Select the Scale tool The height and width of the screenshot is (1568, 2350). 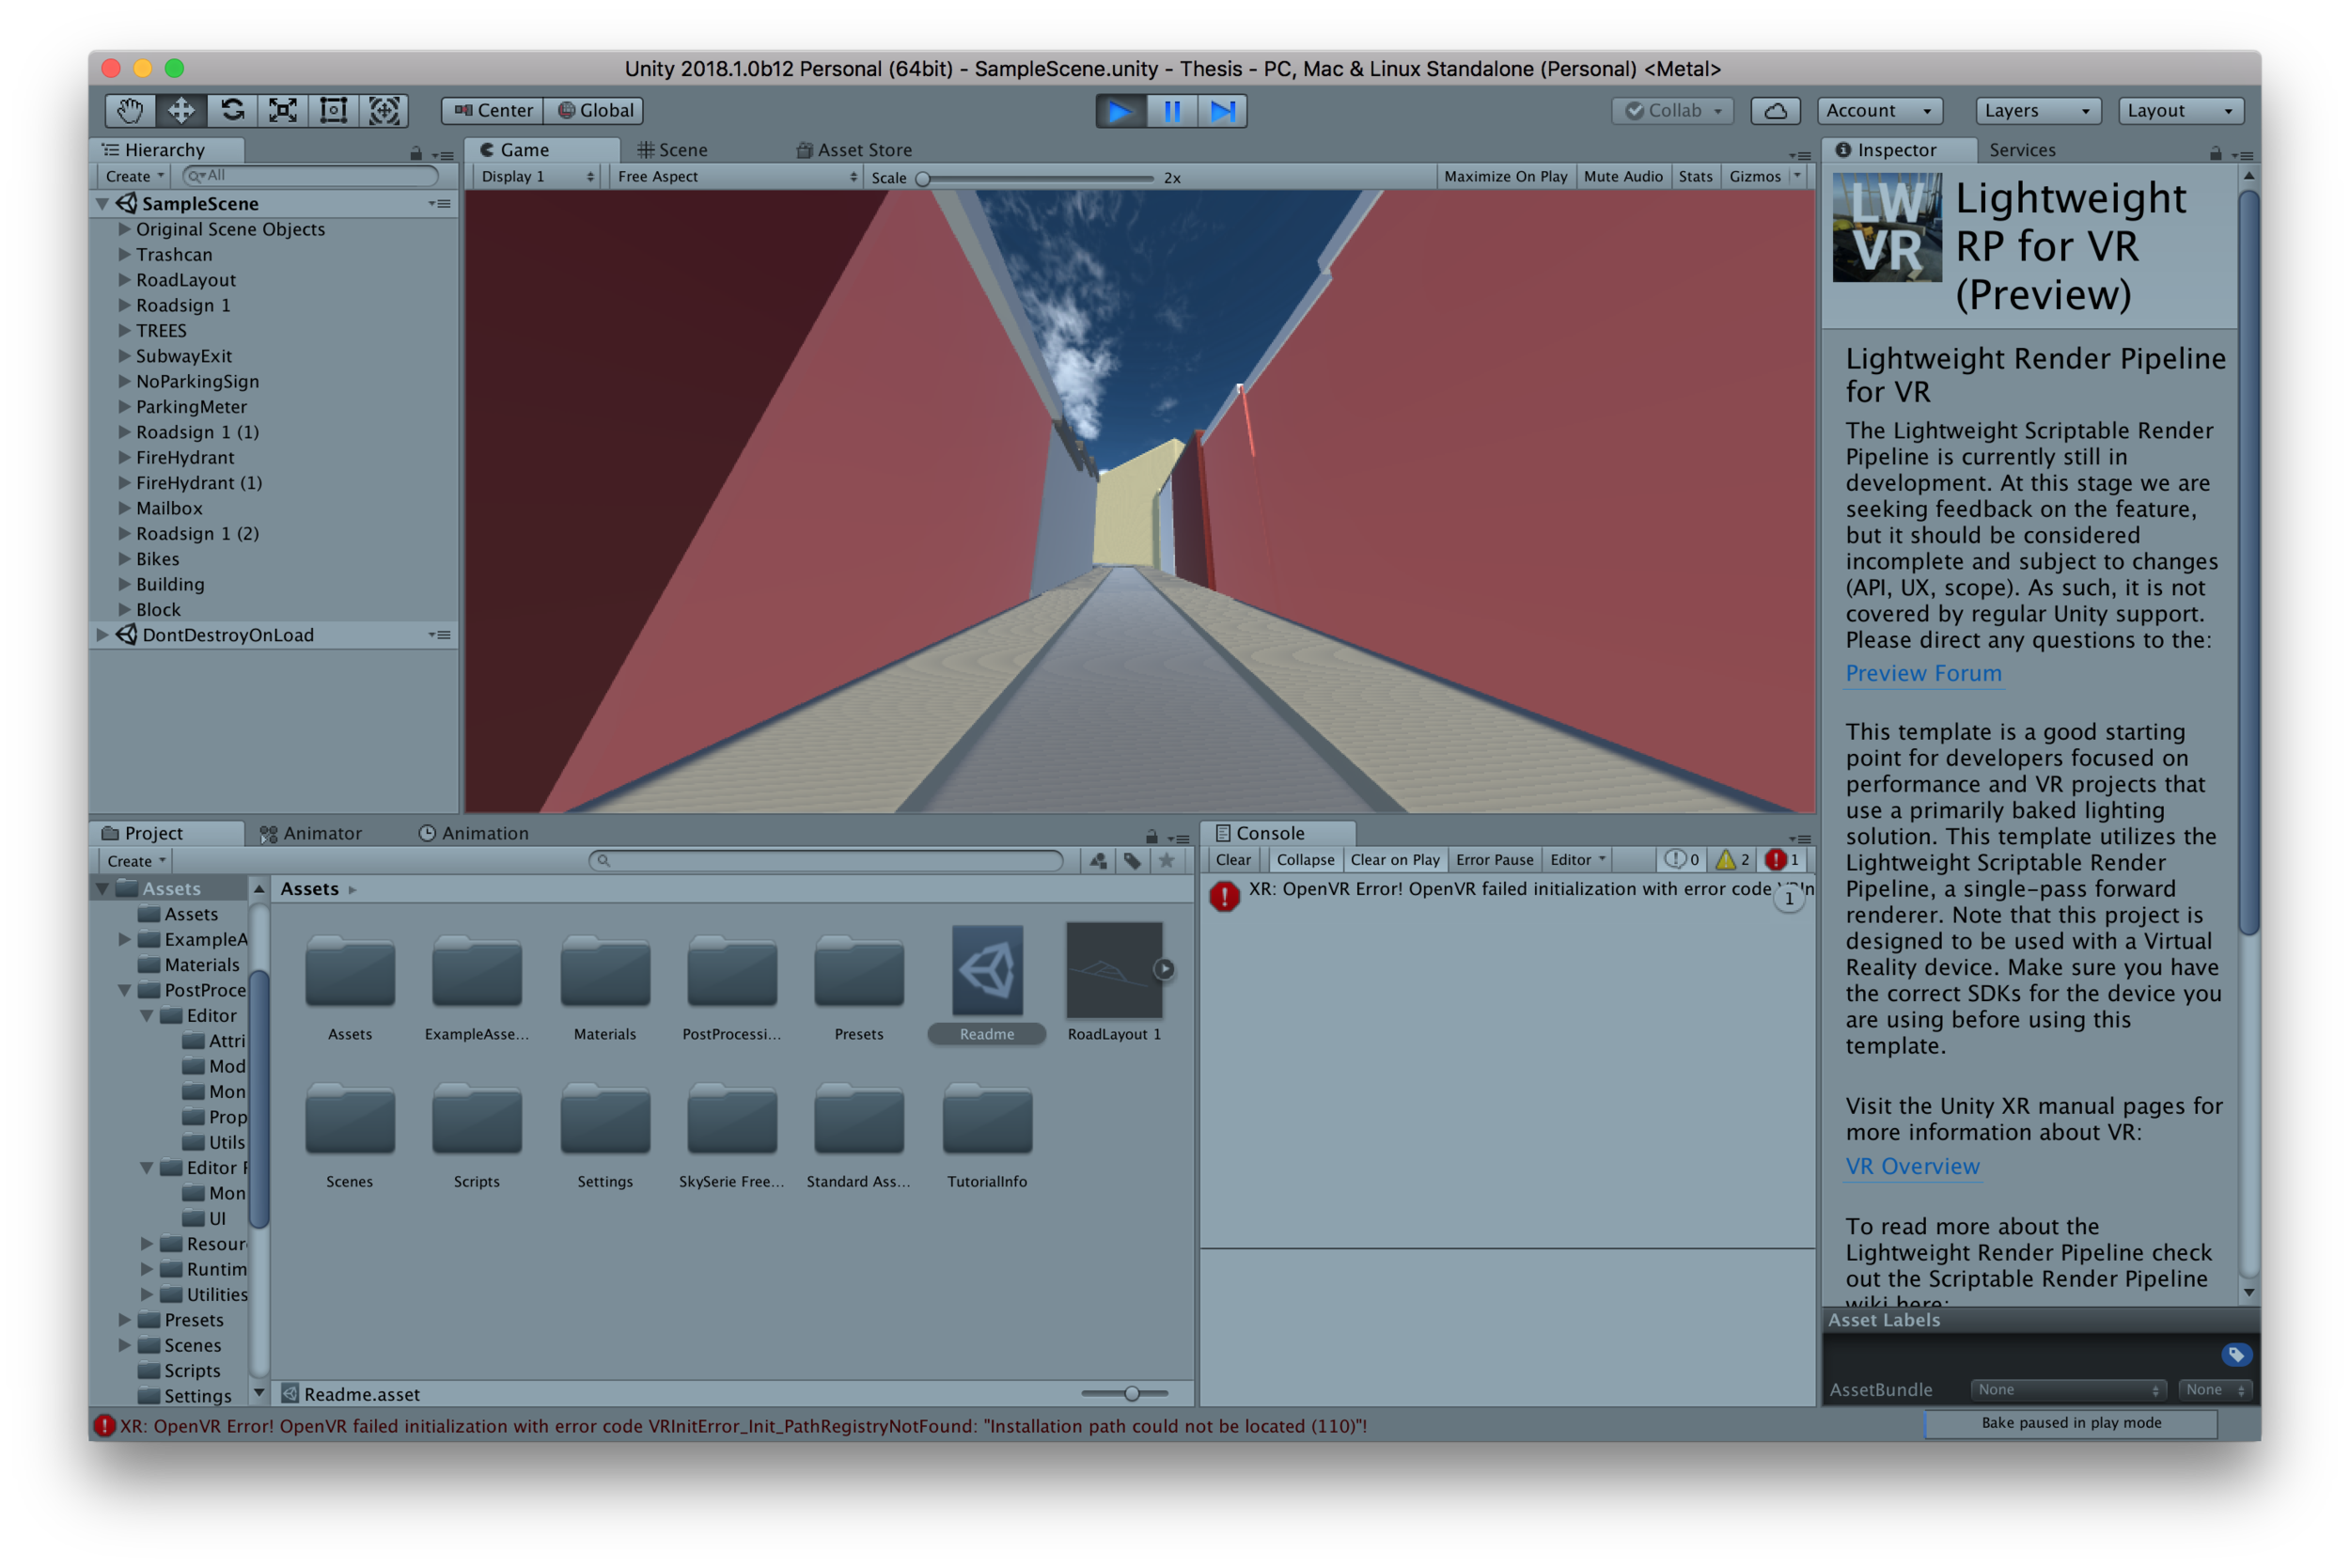coord(283,110)
